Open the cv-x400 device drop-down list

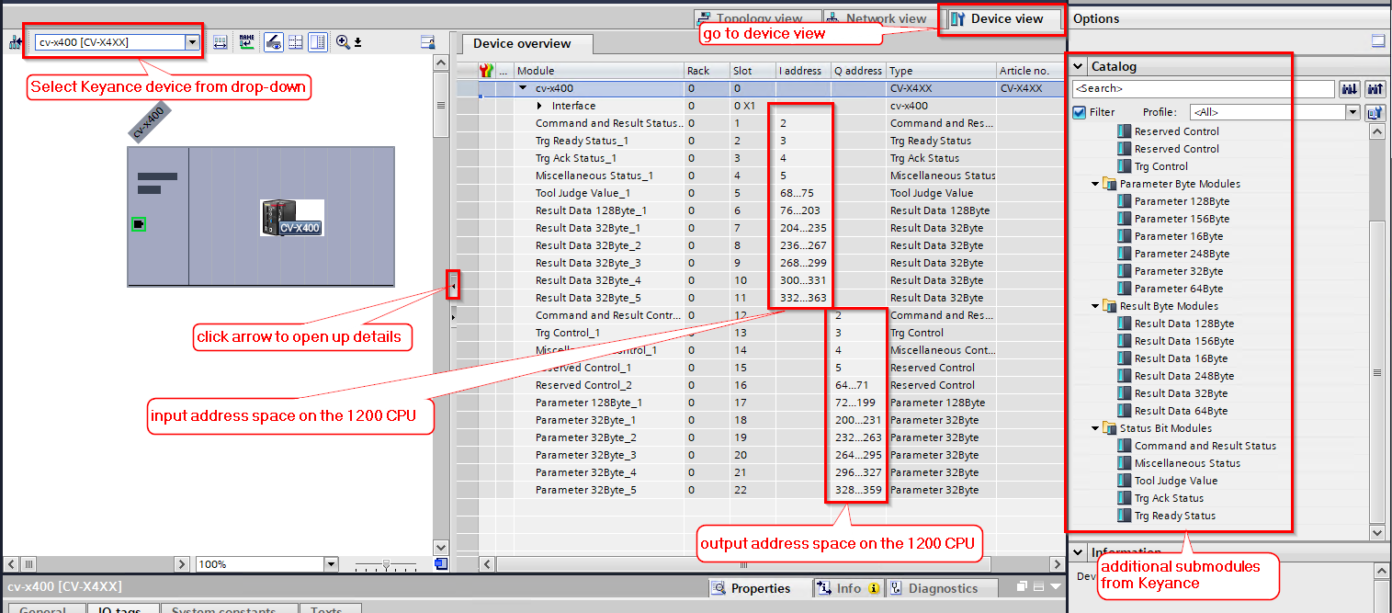(x=191, y=42)
